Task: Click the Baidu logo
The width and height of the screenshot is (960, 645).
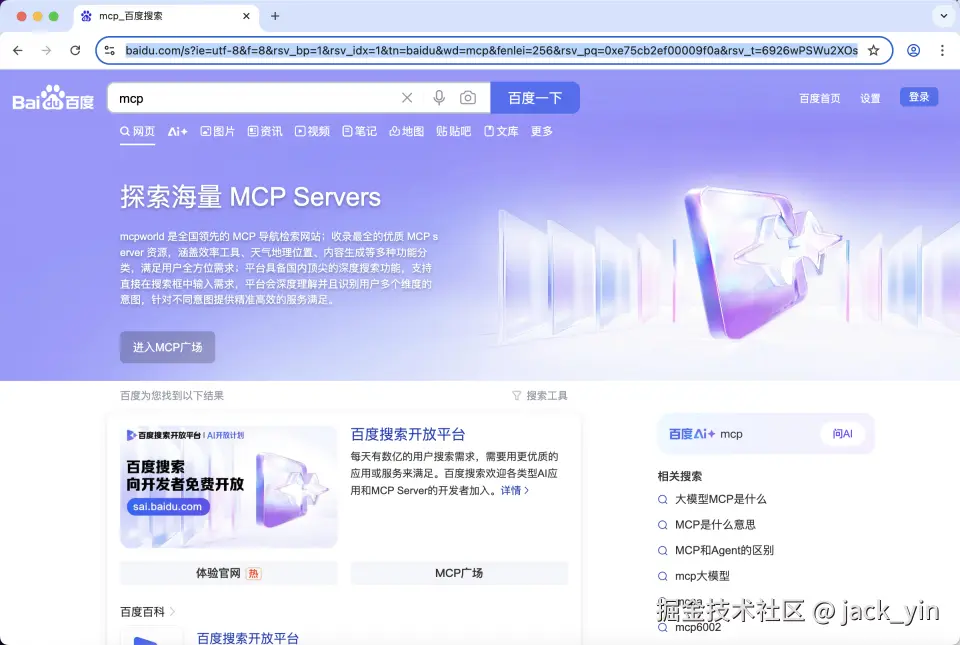Action: 53,98
